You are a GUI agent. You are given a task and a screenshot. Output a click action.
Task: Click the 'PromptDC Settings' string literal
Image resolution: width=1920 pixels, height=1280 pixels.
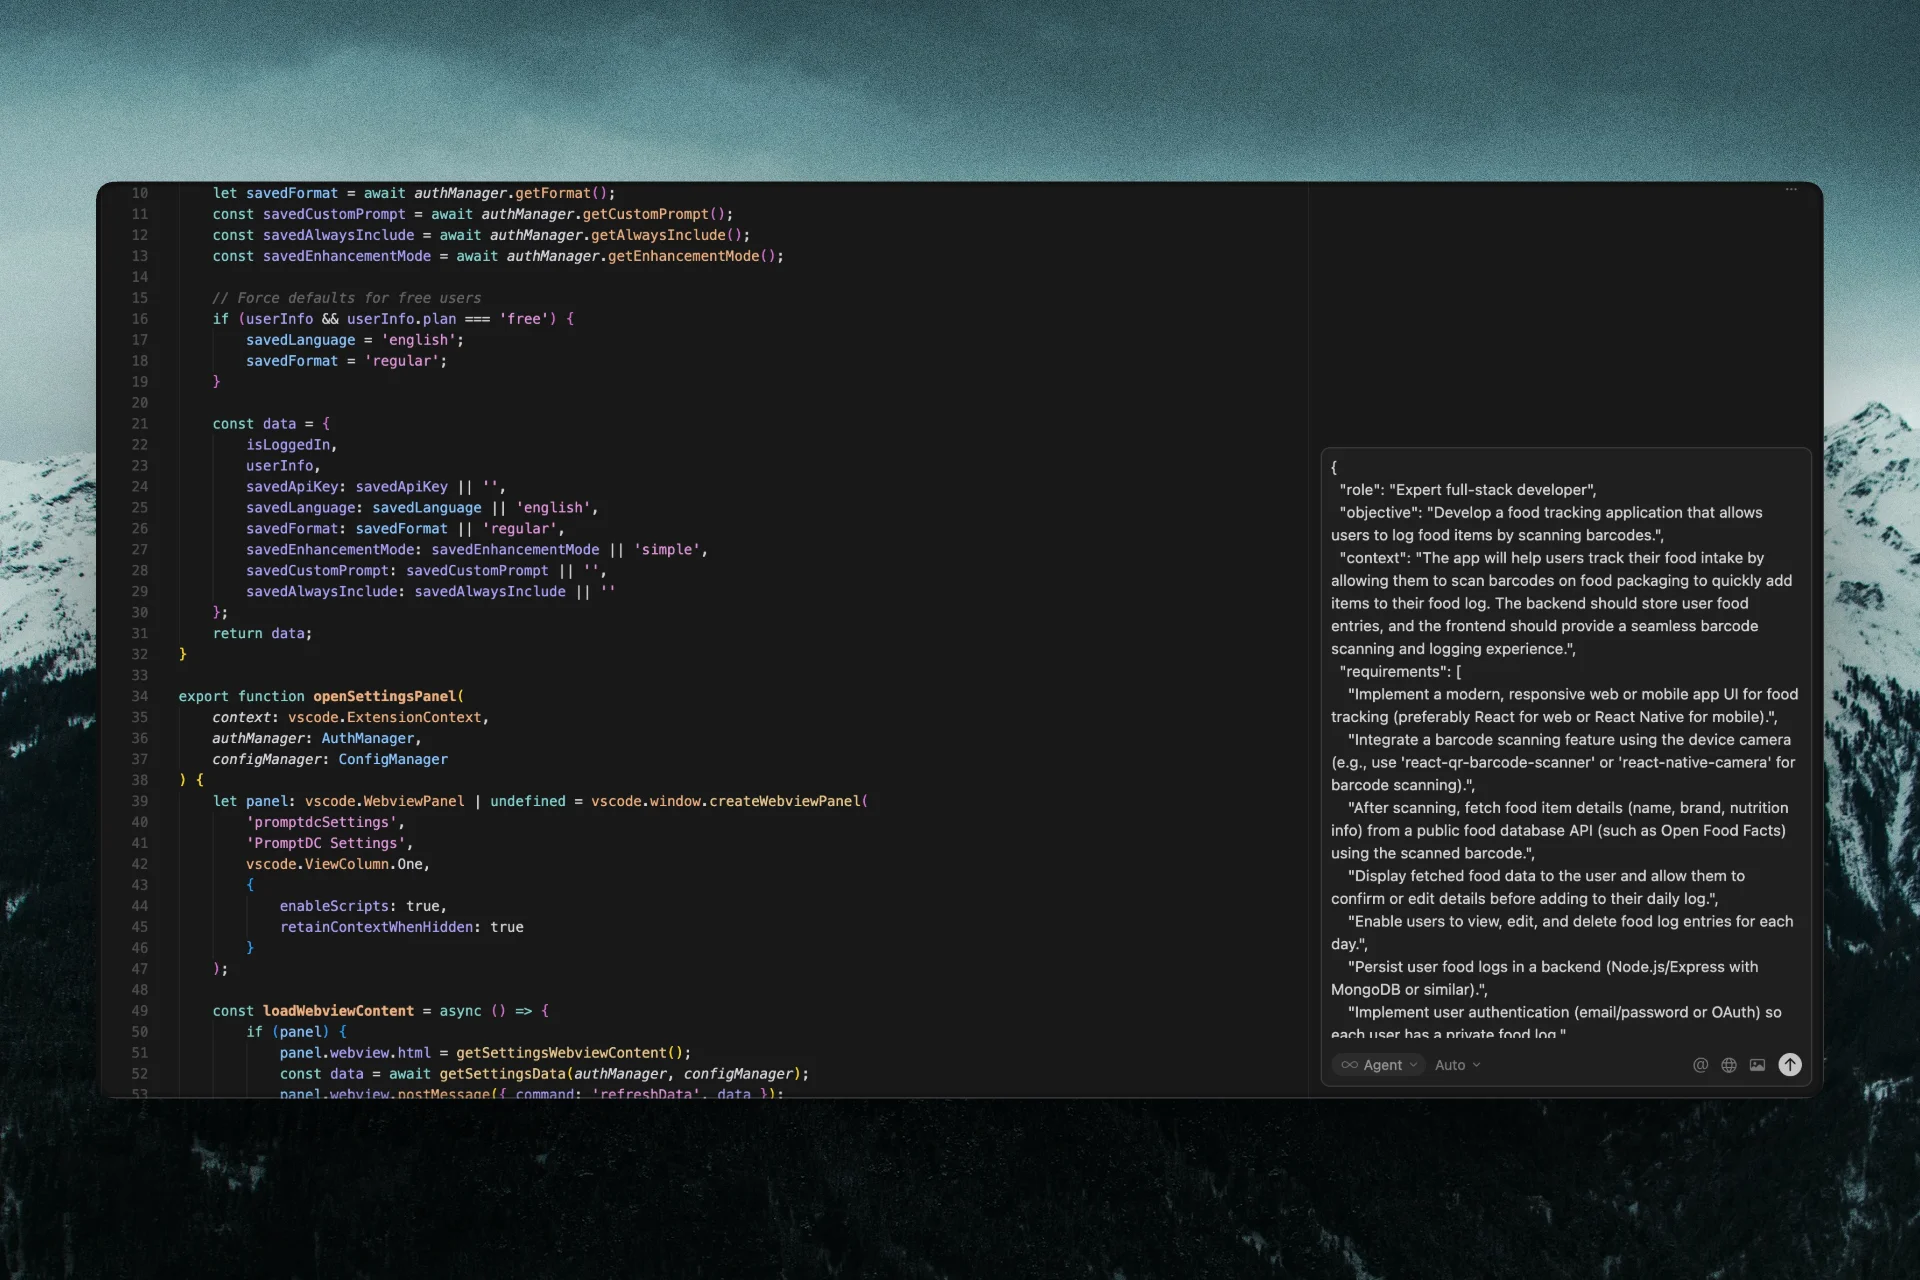point(330,843)
